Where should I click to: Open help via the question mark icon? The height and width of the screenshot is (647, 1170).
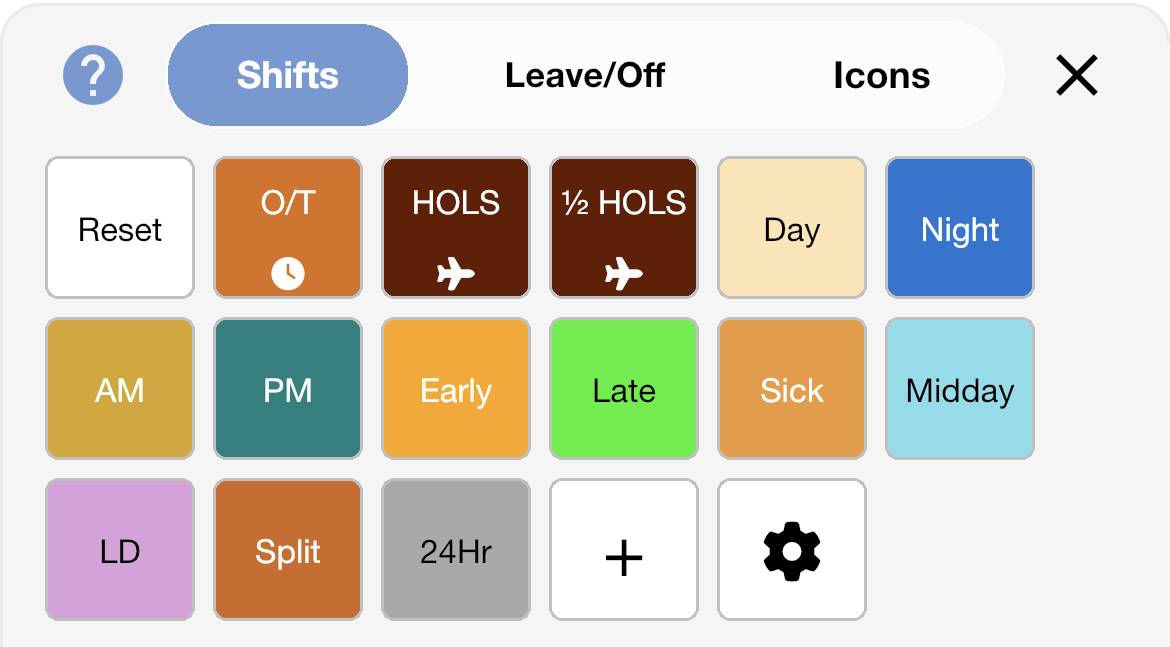coord(94,74)
